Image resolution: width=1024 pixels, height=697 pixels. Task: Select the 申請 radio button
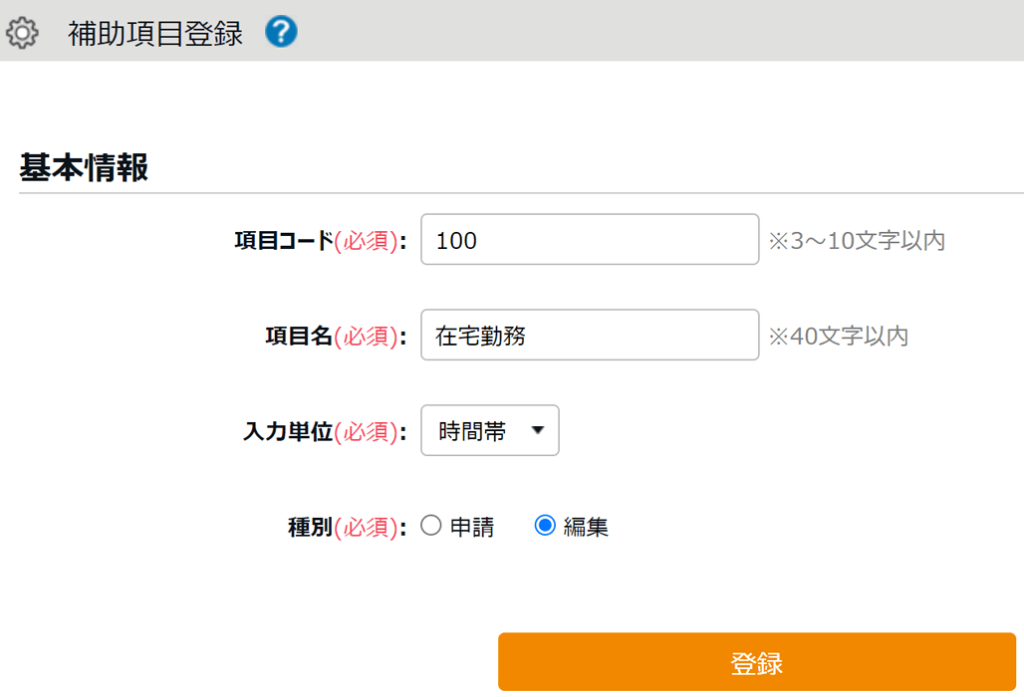pyautogui.click(x=431, y=526)
